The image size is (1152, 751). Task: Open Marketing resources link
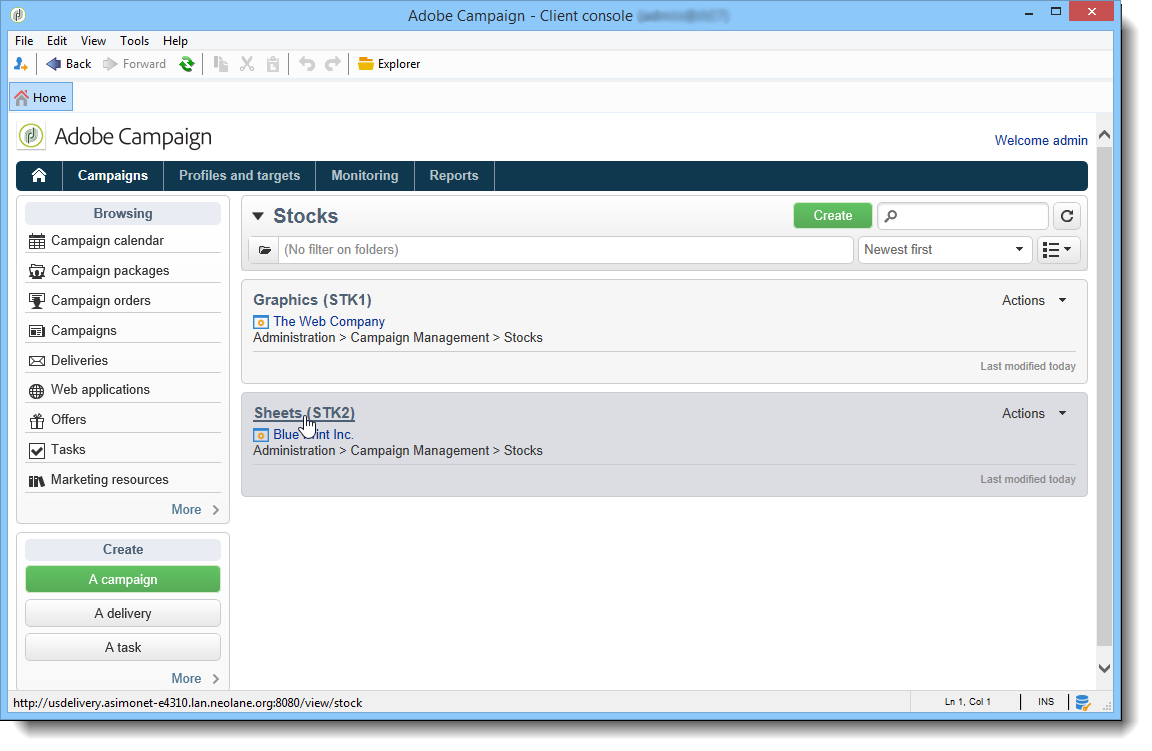click(109, 479)
